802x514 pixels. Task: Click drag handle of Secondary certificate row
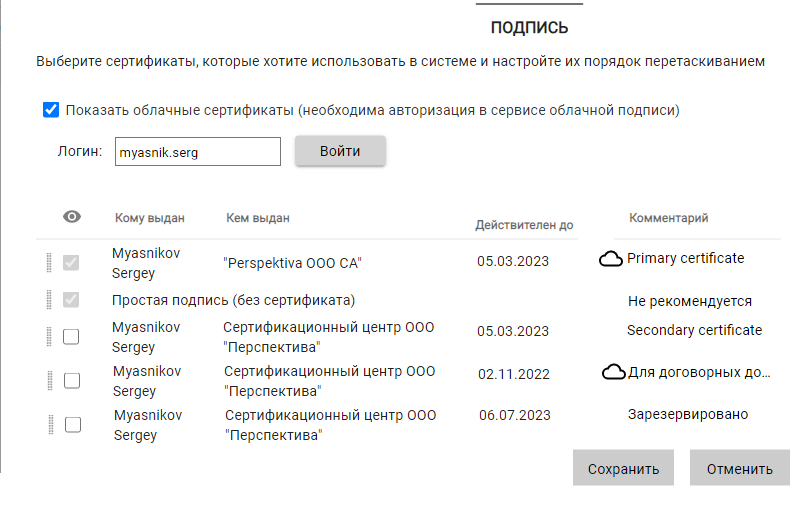[47, 337]
